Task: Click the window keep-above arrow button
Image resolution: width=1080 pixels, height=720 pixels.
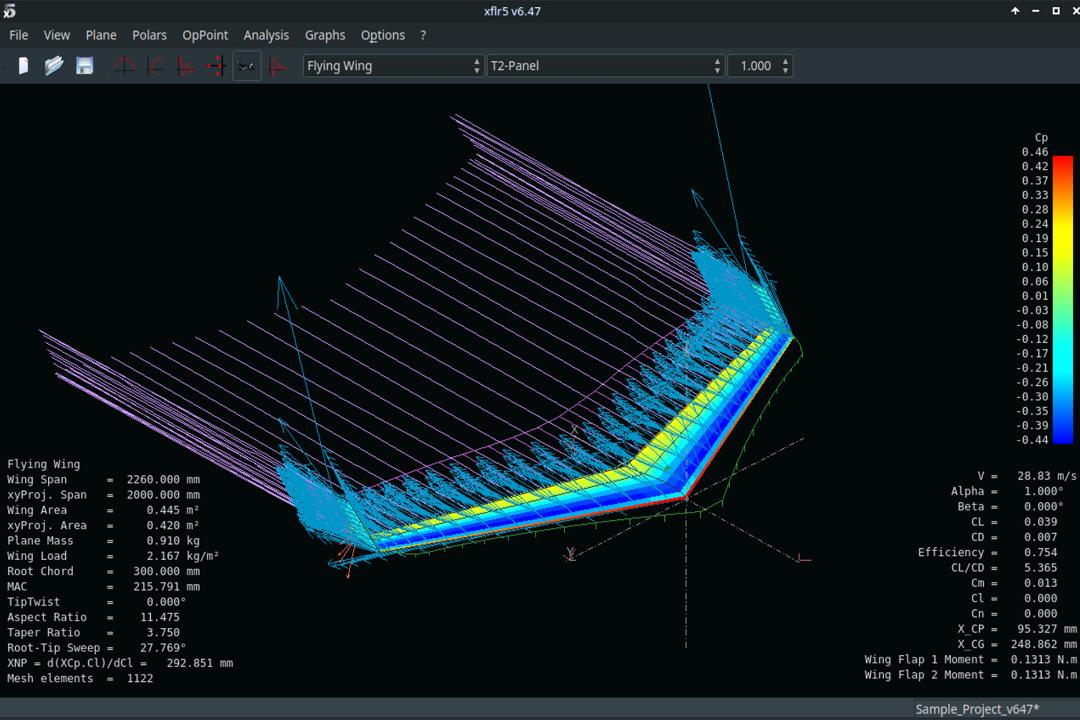Action: pyautogui.click(x=1015, y=11)
